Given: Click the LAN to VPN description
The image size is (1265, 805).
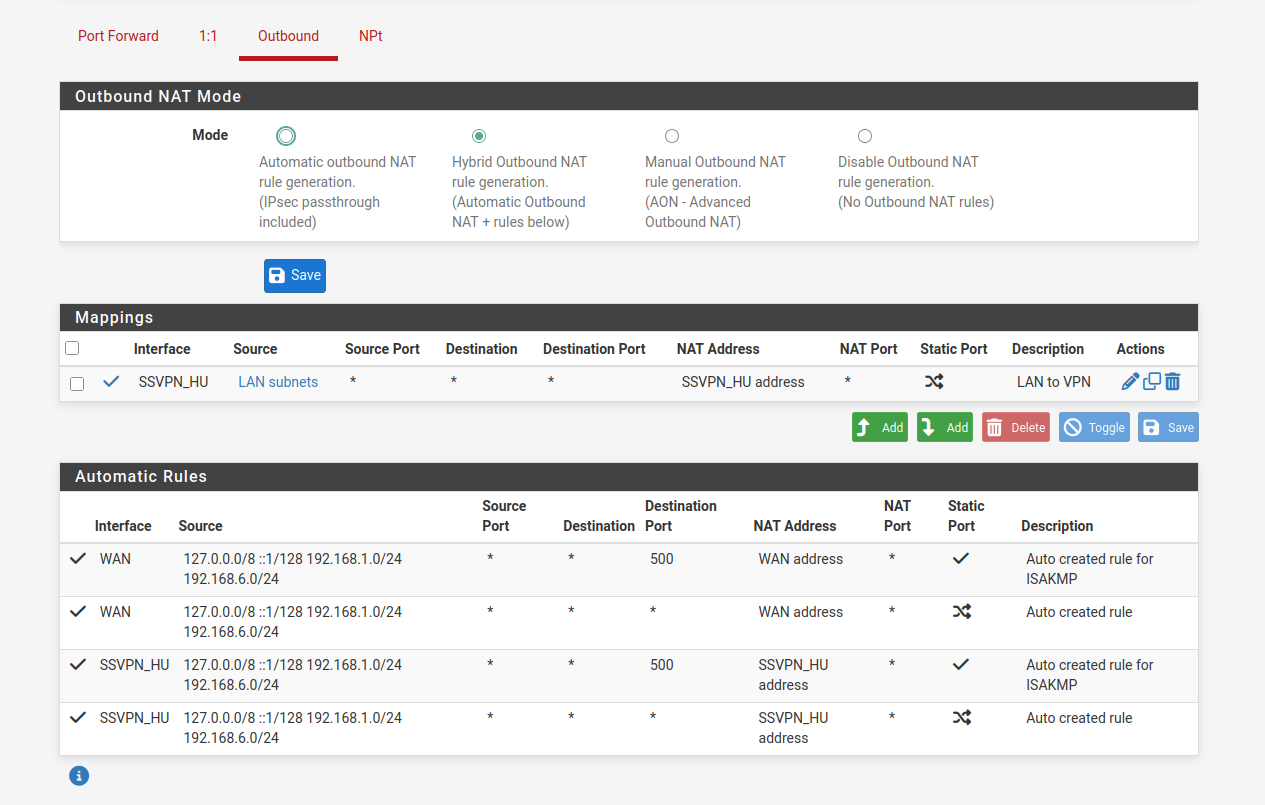Looking at the screenshot, I should pyautogui.click(x=1054, y=382).
